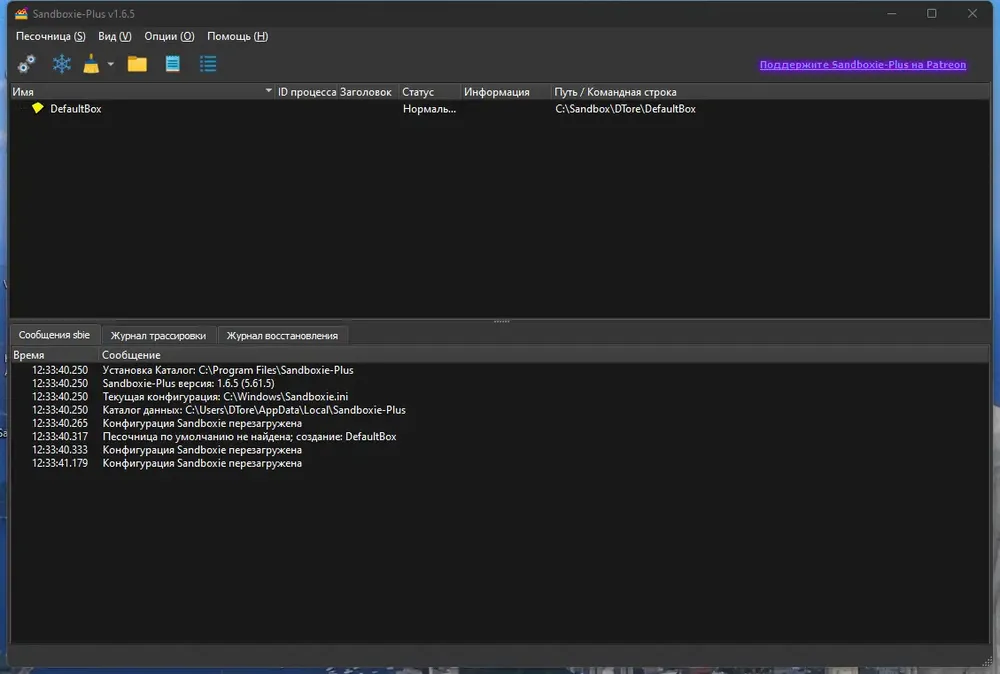Close the Sandboxie-Plus window

point(972,13)
